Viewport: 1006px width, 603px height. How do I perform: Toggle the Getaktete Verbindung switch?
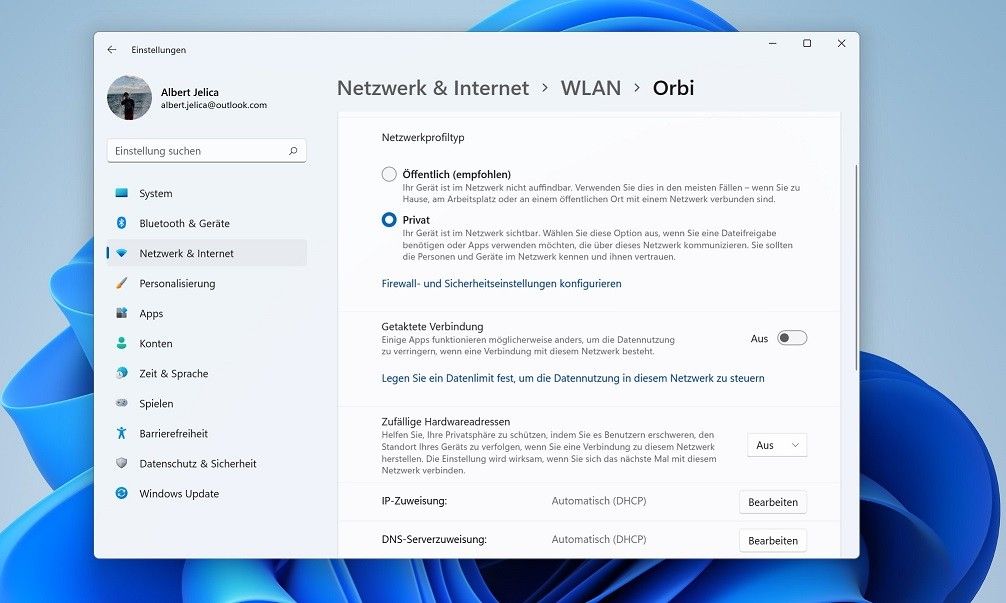point(792,338)
